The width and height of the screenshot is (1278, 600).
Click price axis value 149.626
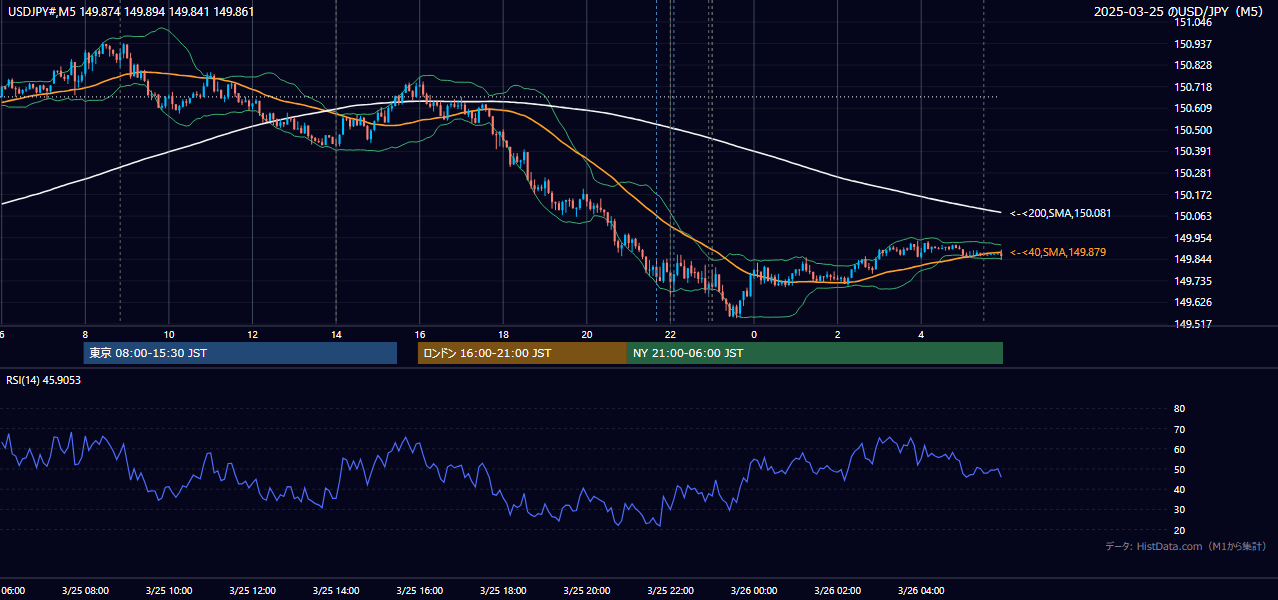[x=1193, y=302]
